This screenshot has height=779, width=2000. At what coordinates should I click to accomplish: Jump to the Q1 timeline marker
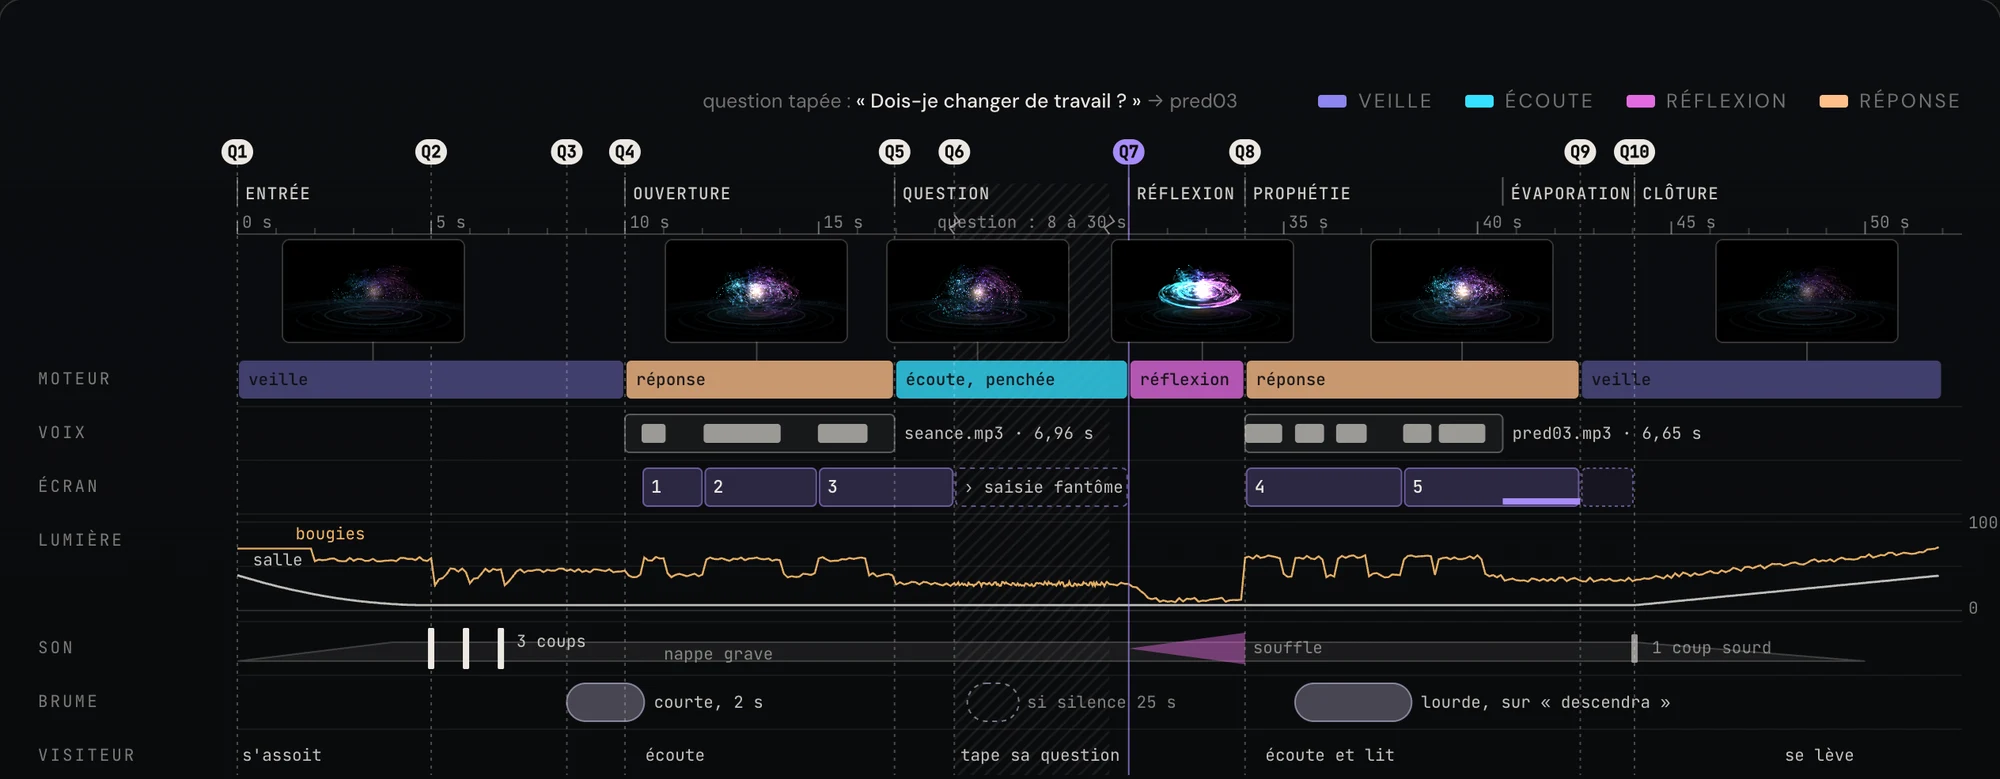click(x=237, y=152)
